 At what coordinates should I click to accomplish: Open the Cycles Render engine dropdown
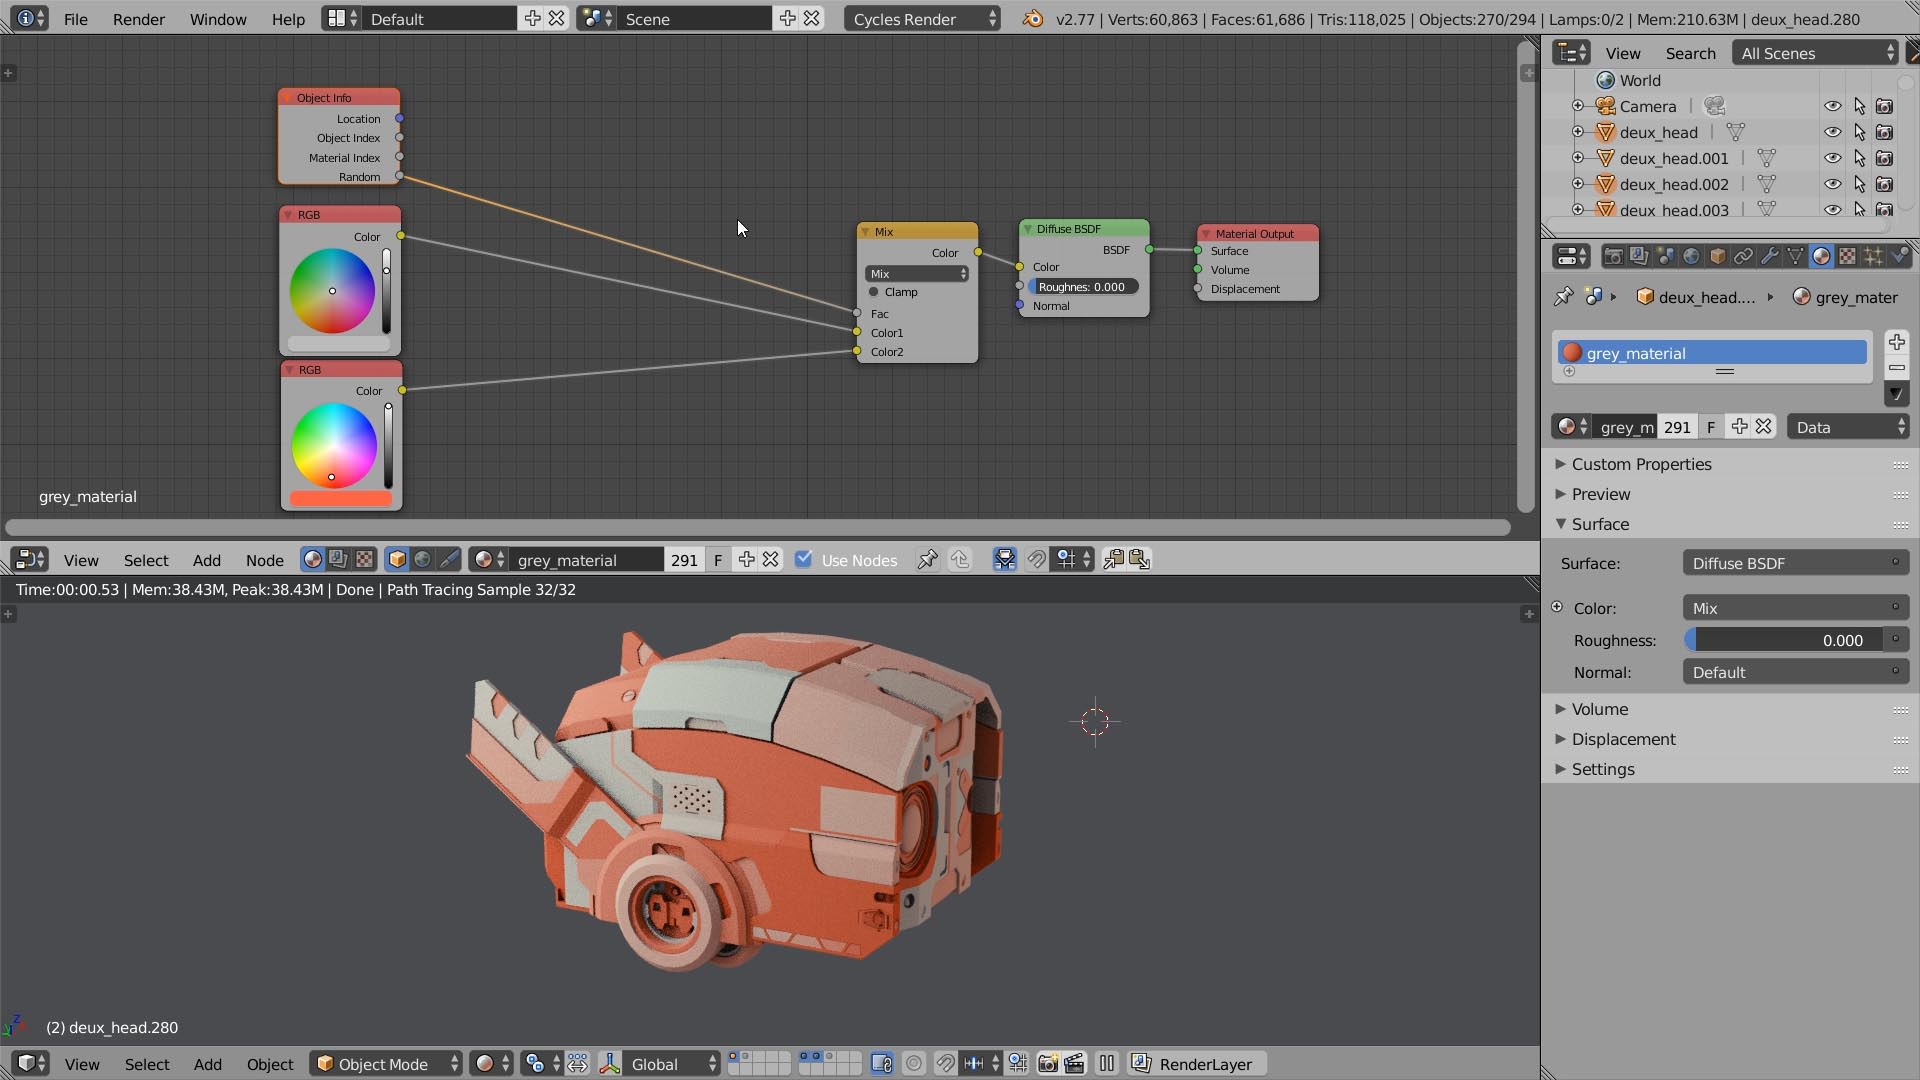tap(920, 19)
